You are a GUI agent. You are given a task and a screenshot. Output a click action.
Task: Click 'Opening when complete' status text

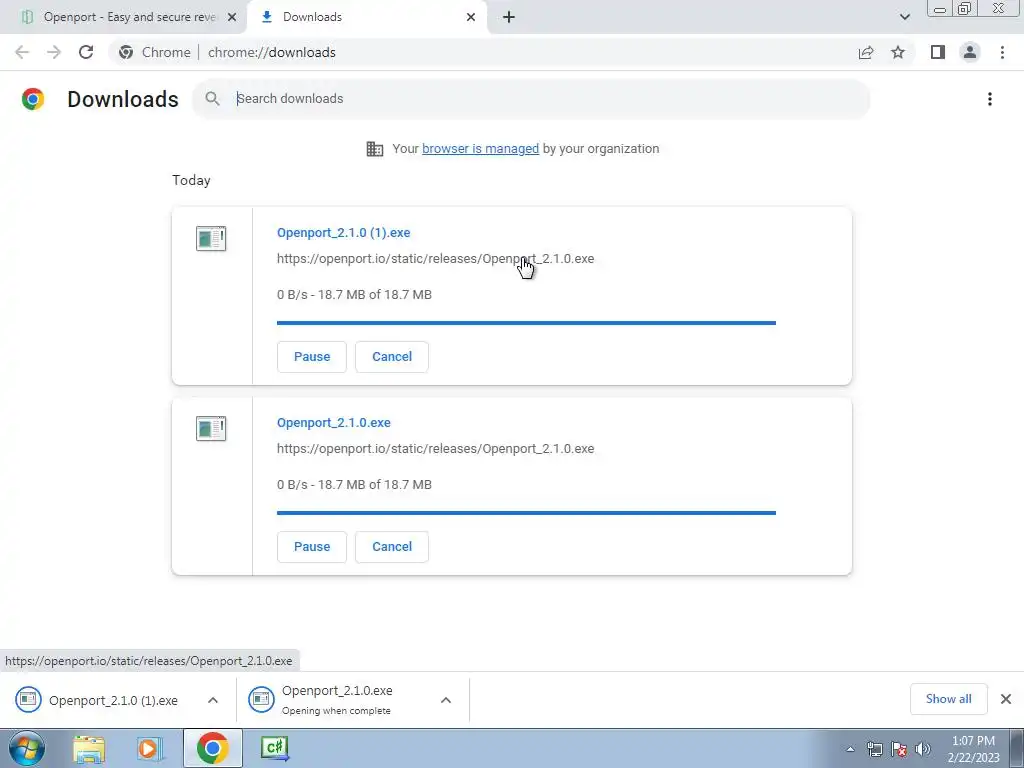point(336,711)
